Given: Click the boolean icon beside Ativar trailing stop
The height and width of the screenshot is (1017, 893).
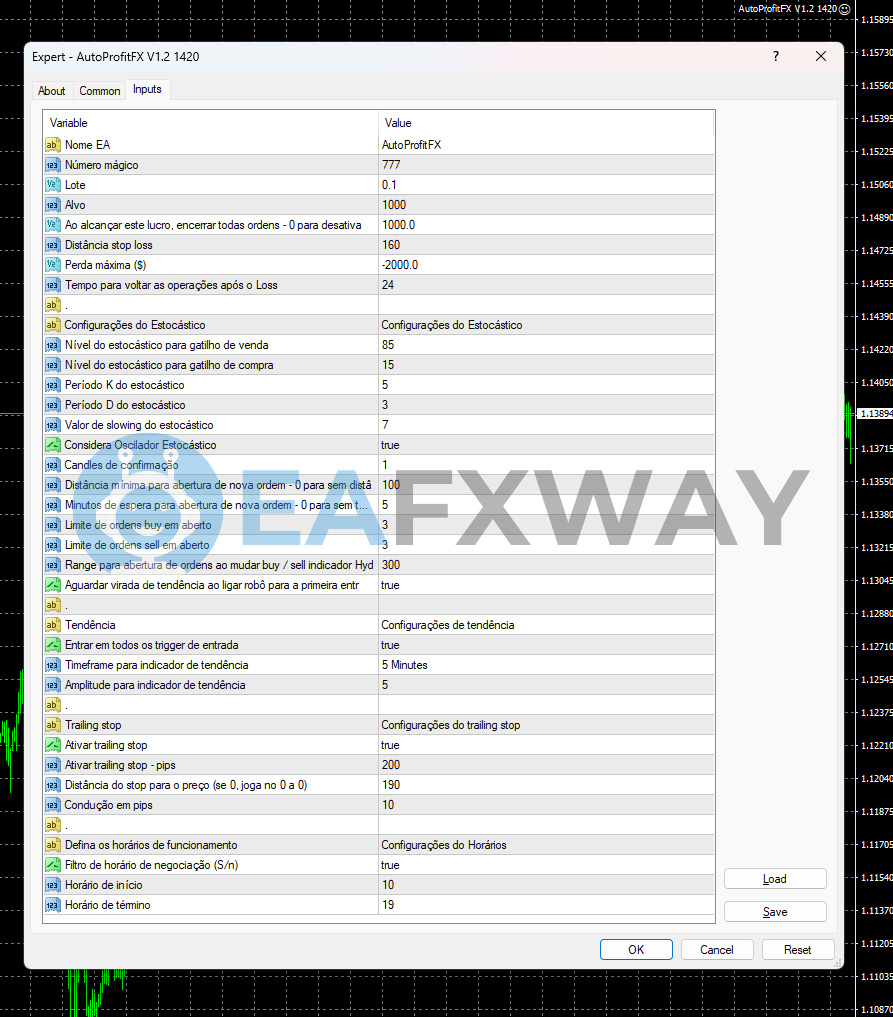Looking at the screenshot, I should [x=53, y=745].
